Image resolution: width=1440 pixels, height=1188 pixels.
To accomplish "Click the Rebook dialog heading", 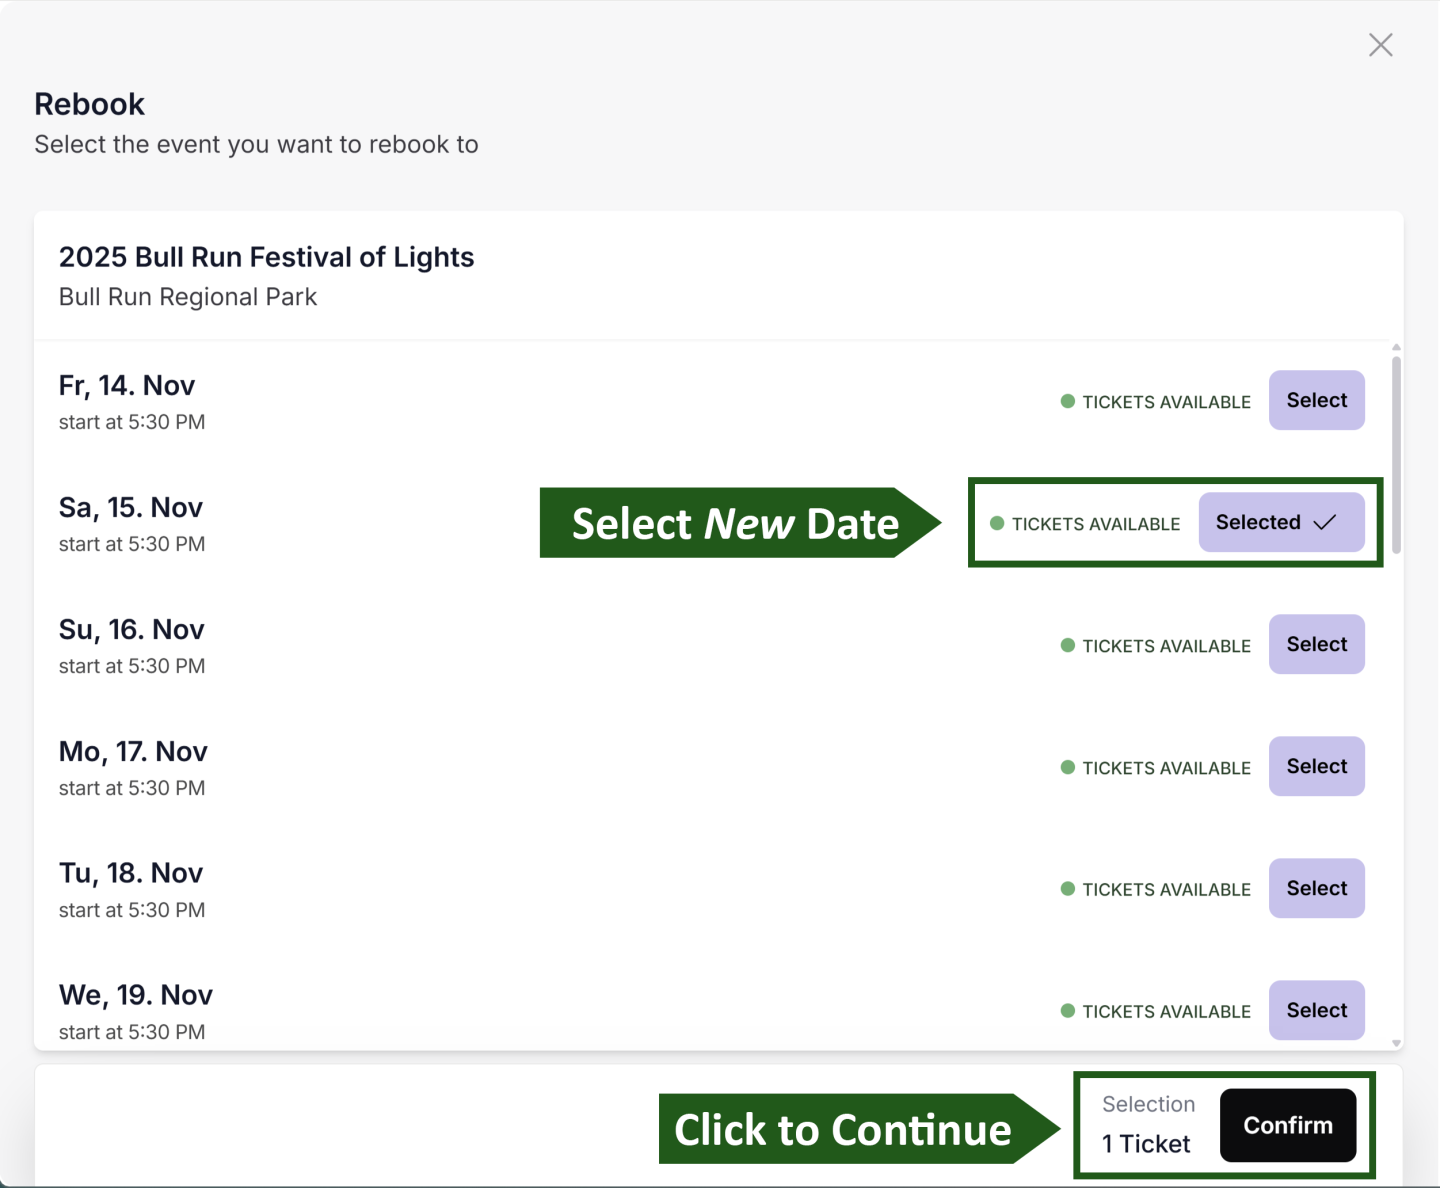I will [89, 103].
